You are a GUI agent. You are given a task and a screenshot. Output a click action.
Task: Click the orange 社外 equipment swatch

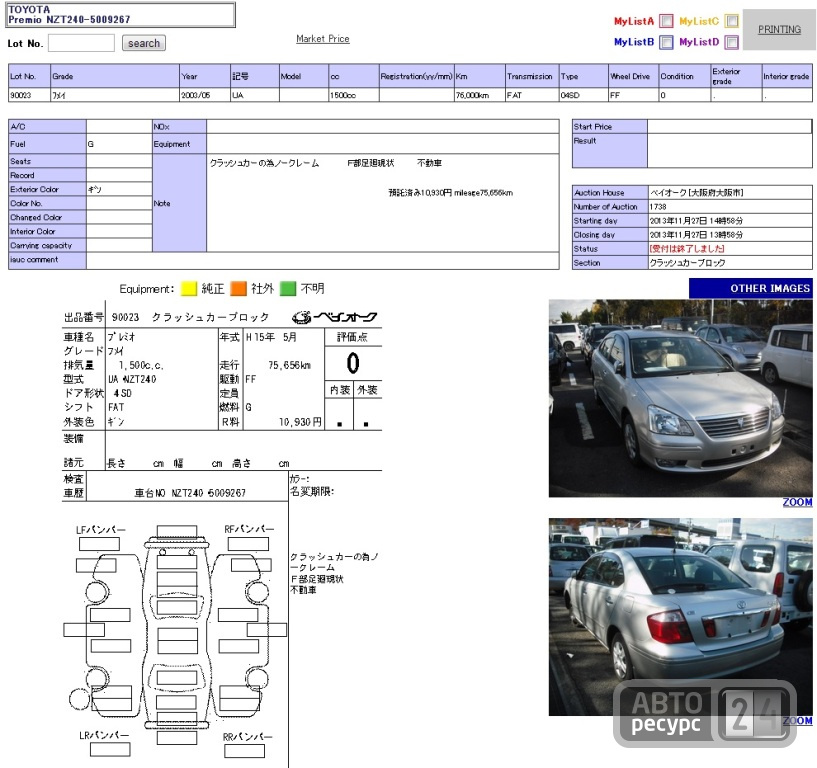238,289
